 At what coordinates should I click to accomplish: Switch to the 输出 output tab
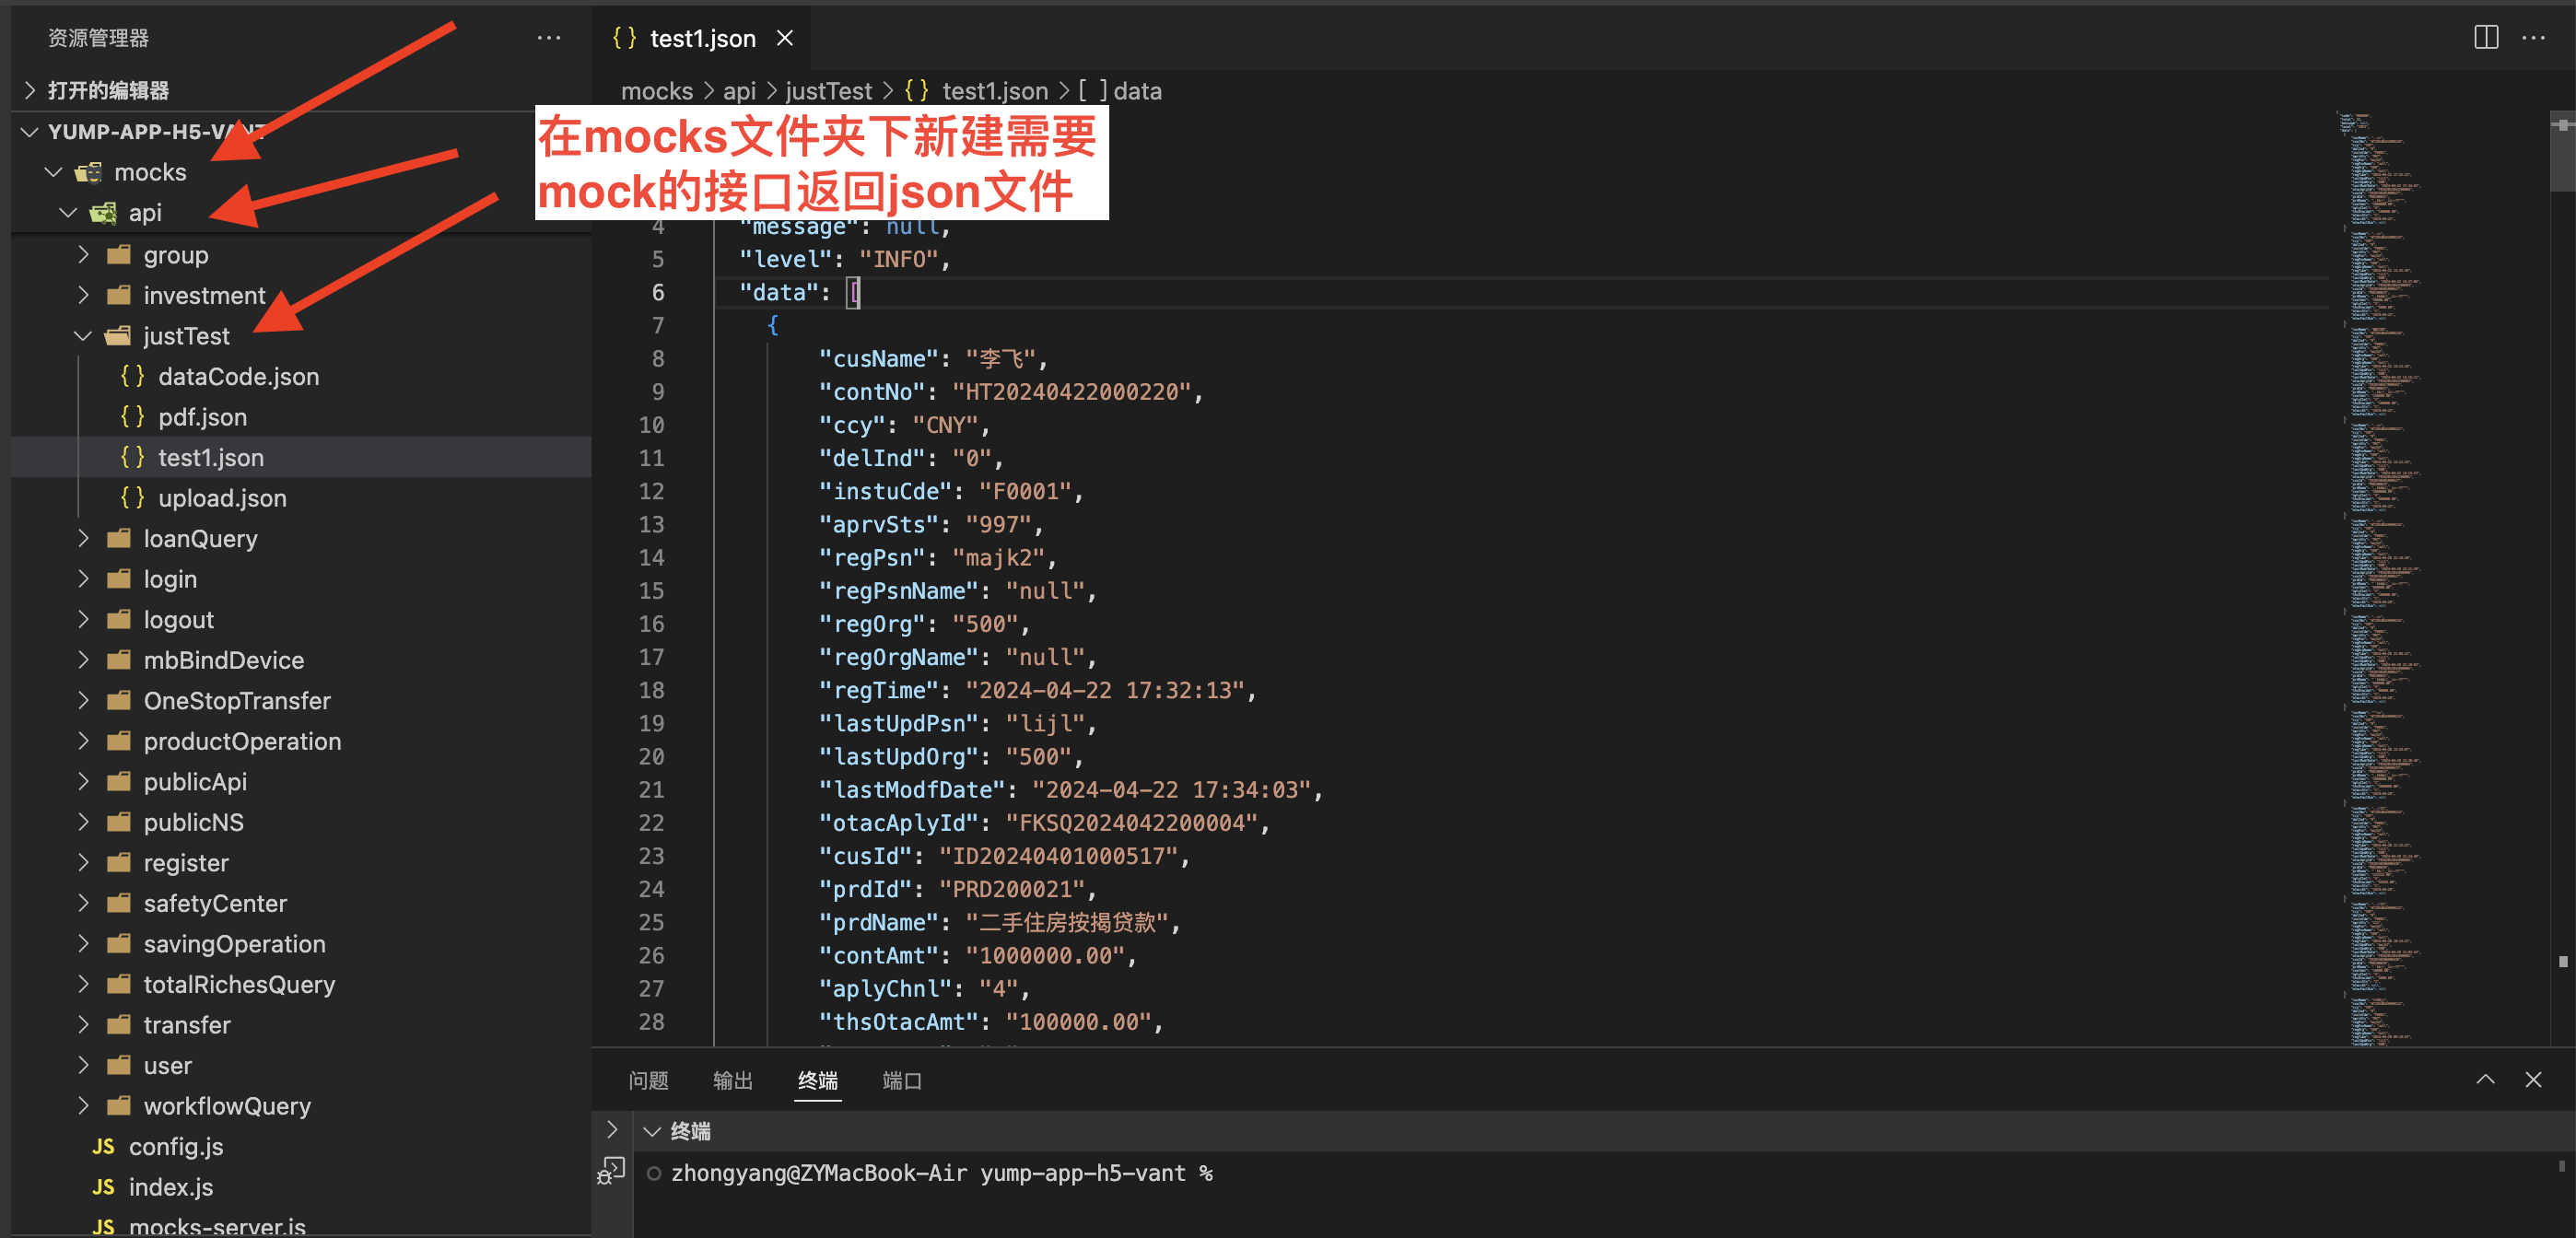tap(733, 1080)
